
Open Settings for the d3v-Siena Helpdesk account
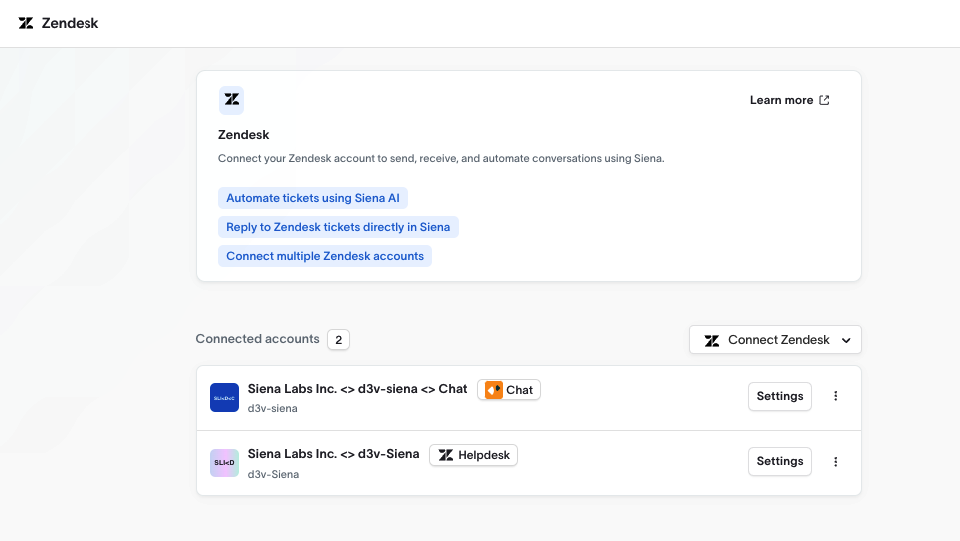(779, 461)
